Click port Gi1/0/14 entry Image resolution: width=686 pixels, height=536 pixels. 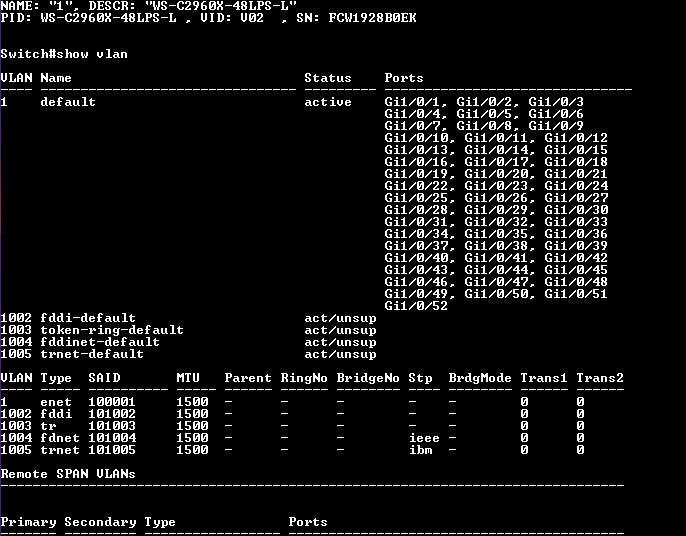coord(496,150)
